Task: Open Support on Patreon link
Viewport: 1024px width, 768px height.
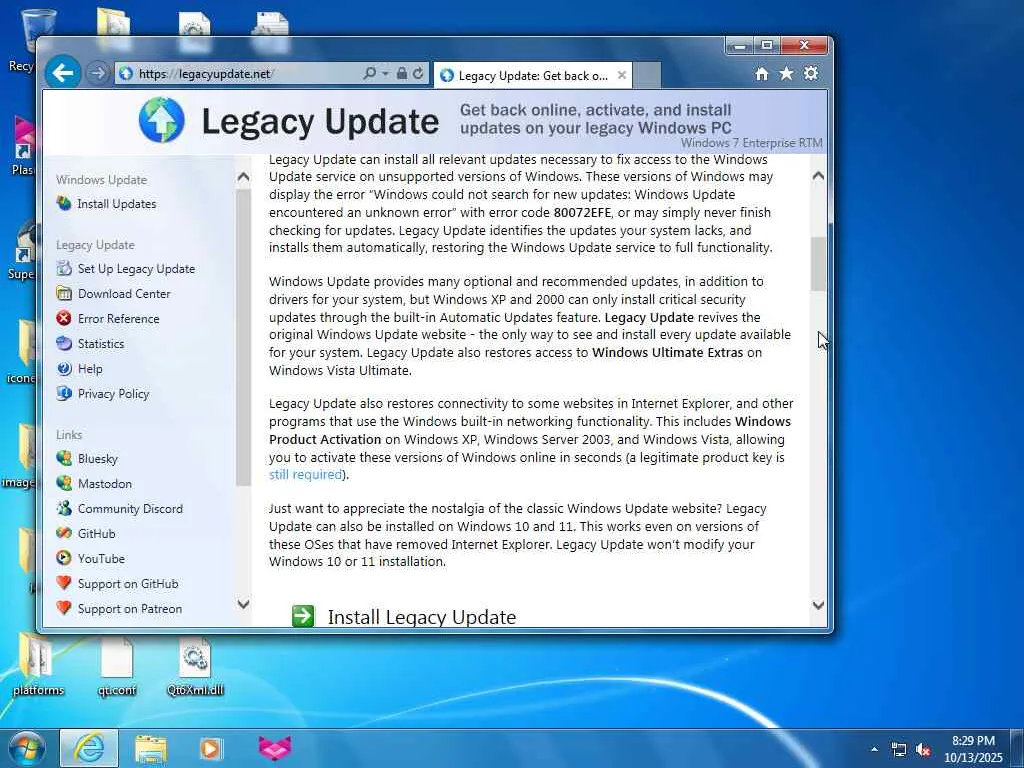Action: pos(130,609)
